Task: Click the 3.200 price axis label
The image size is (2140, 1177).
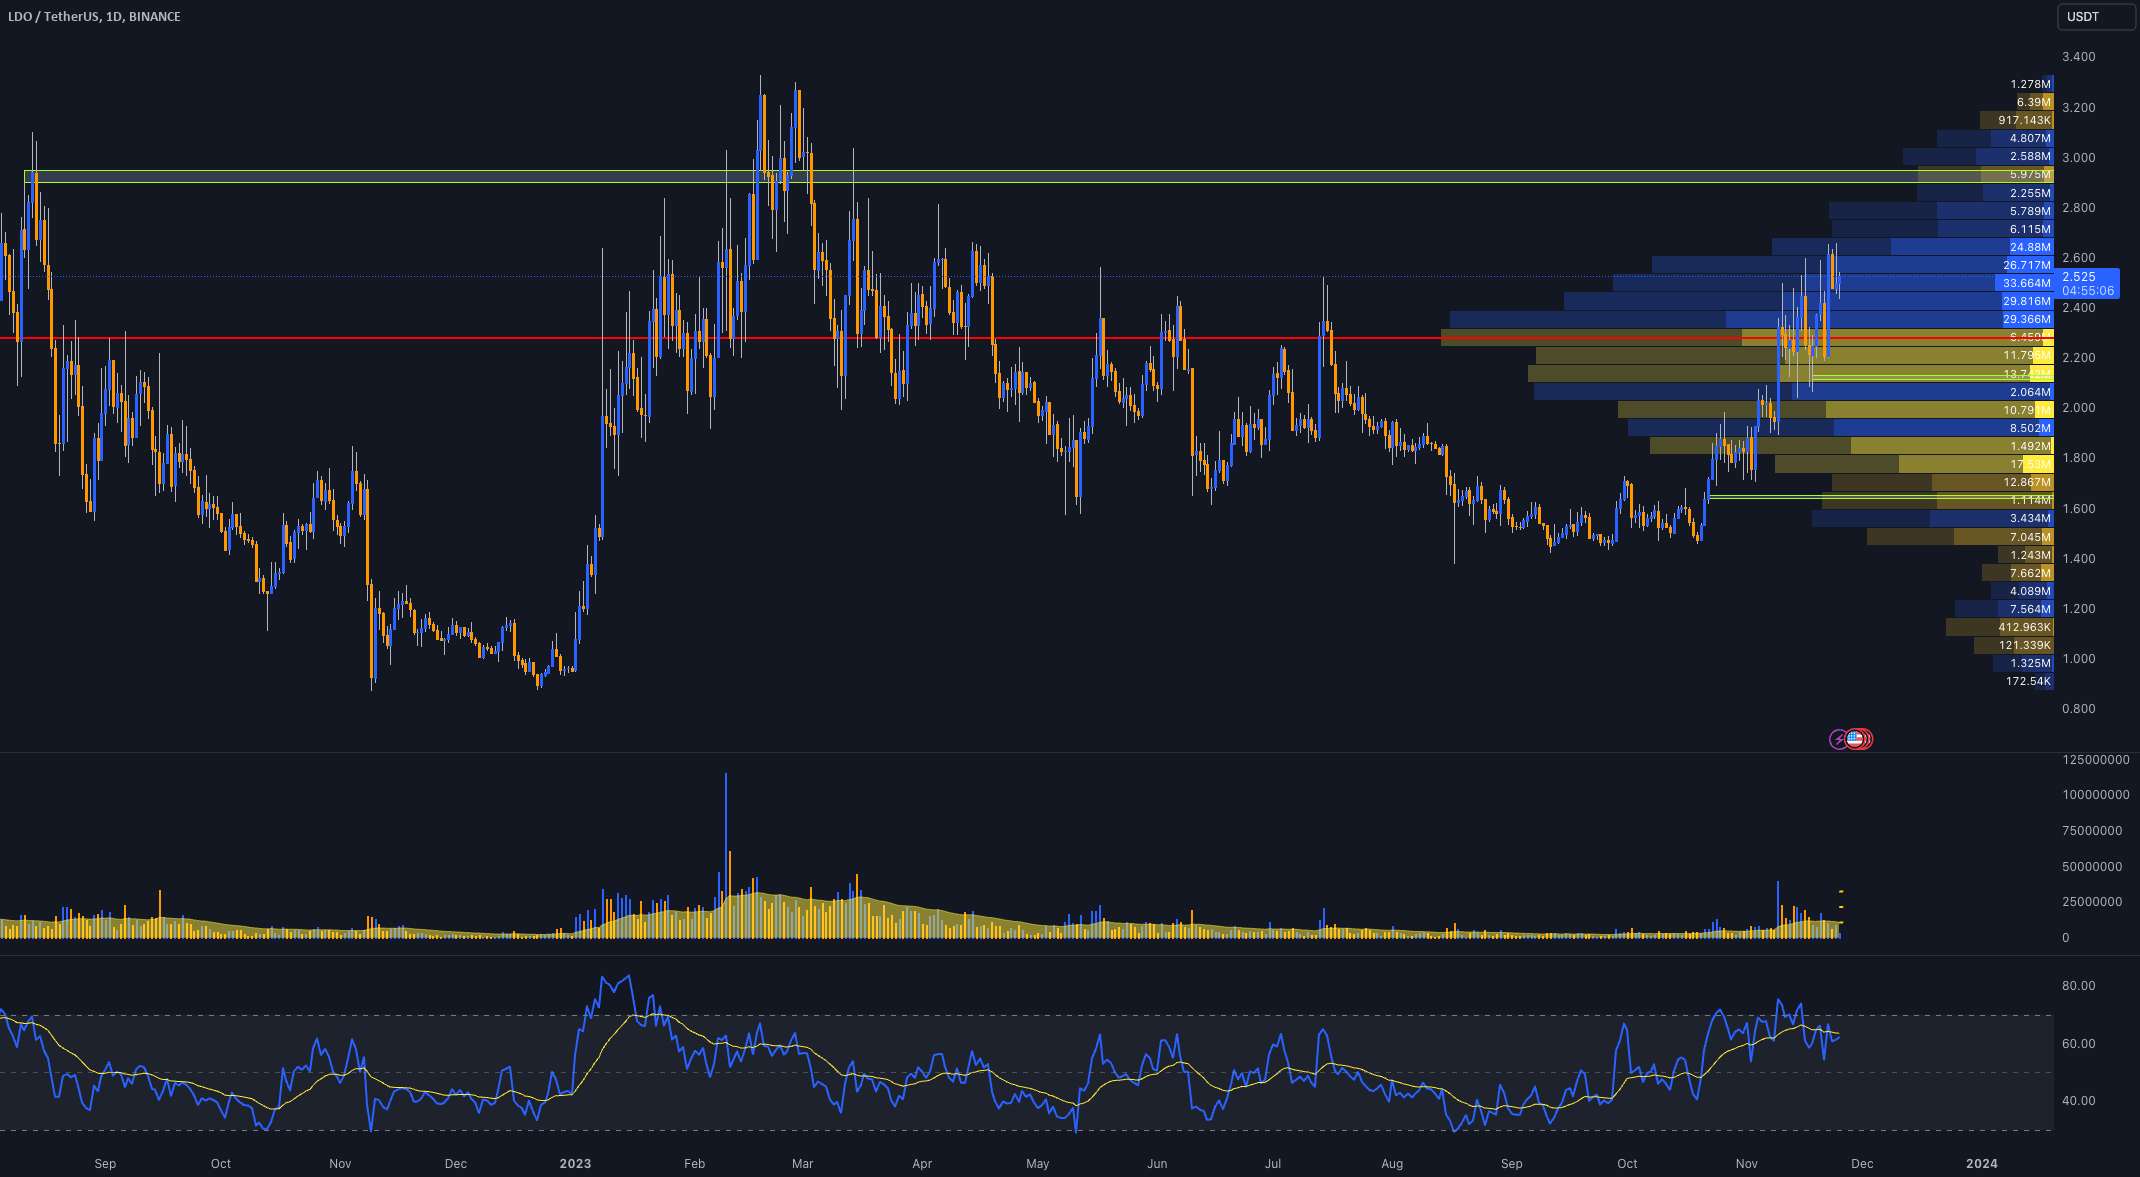Action: click(x=2079, y=108)
